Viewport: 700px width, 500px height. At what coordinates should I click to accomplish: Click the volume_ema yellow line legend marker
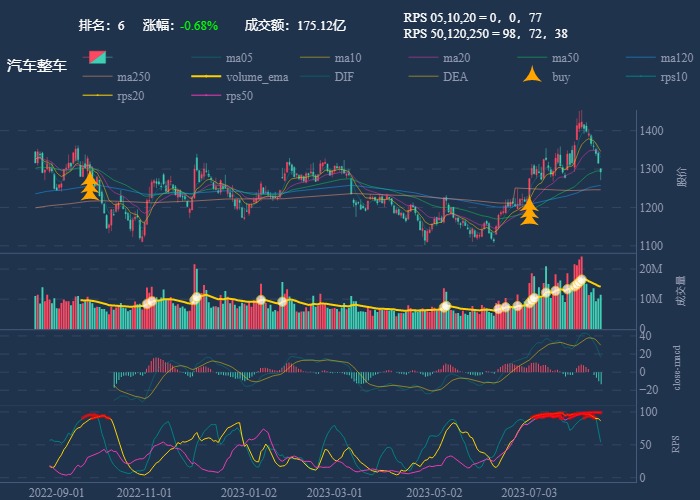pyautogui.click(x=206, y=77)
